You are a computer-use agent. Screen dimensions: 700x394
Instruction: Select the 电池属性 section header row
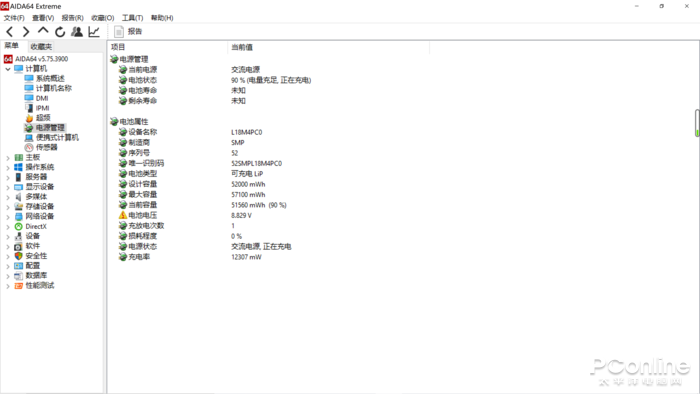[x=129, y=121]
